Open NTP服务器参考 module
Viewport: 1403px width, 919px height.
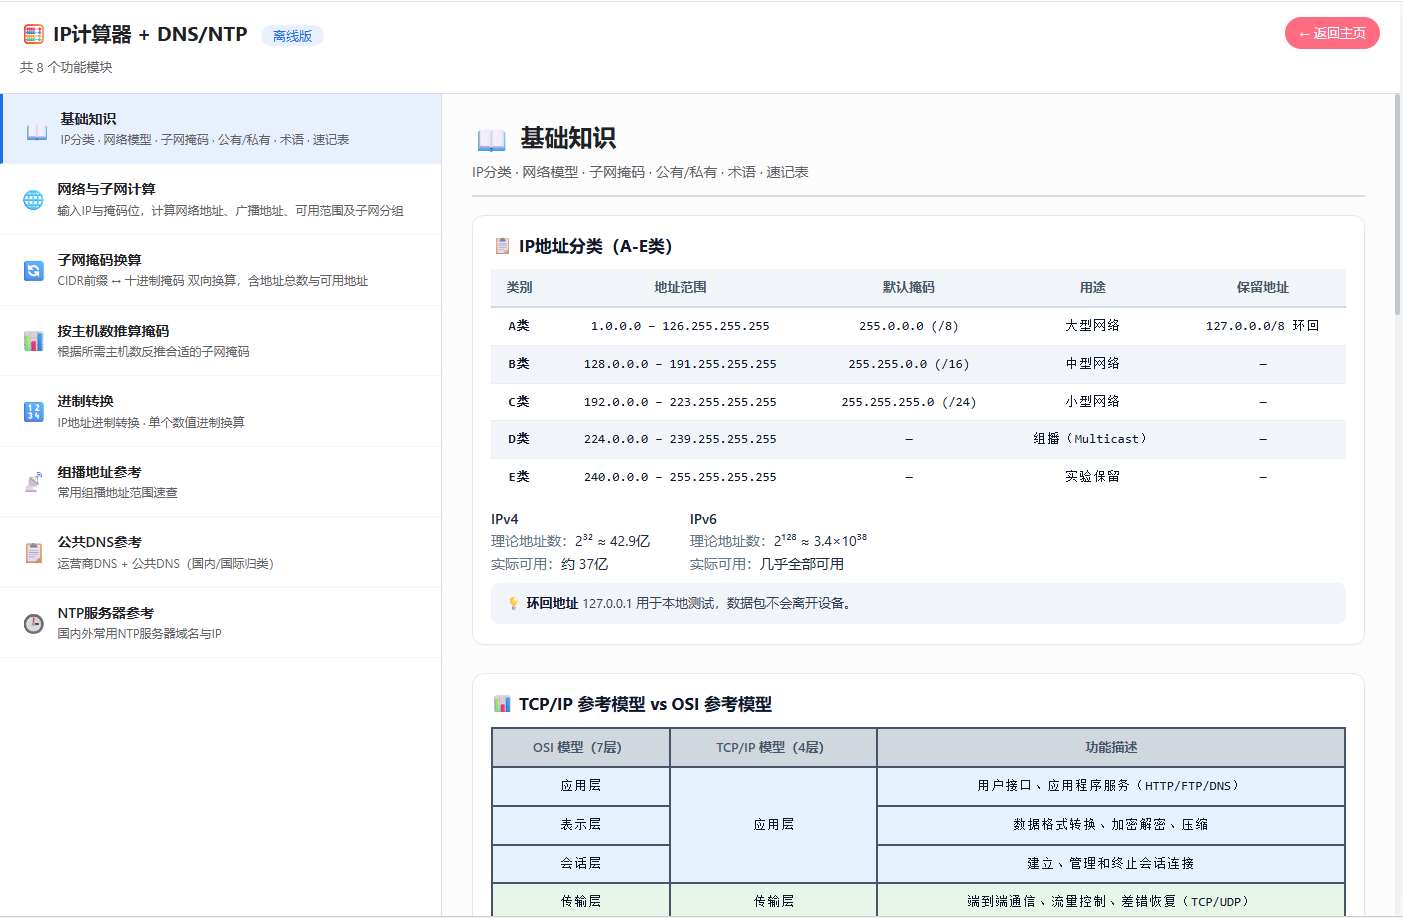(x=221, y=623)
